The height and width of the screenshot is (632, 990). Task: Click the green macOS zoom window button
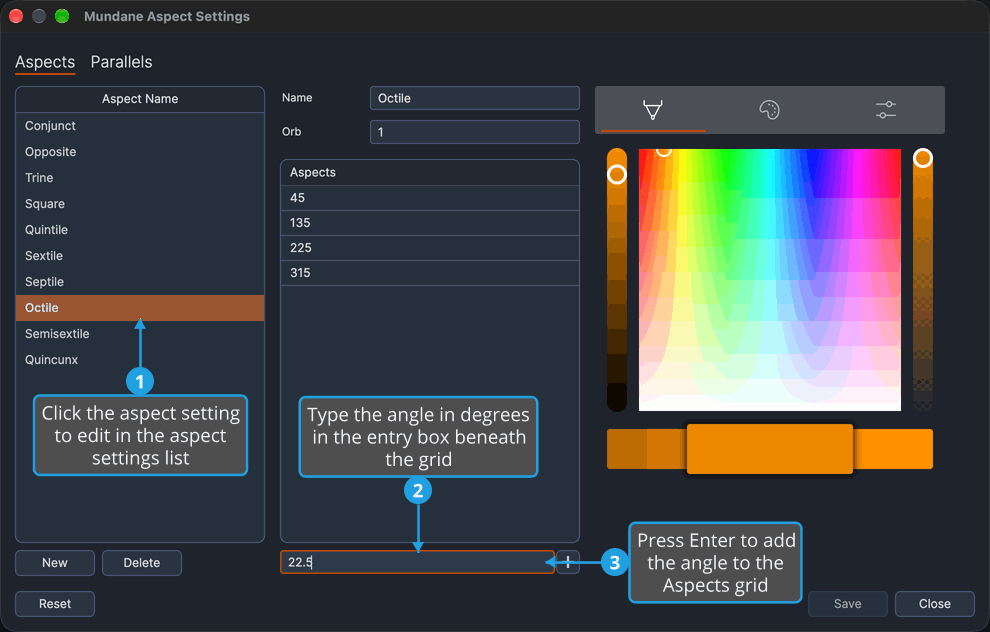click(62, 16)
